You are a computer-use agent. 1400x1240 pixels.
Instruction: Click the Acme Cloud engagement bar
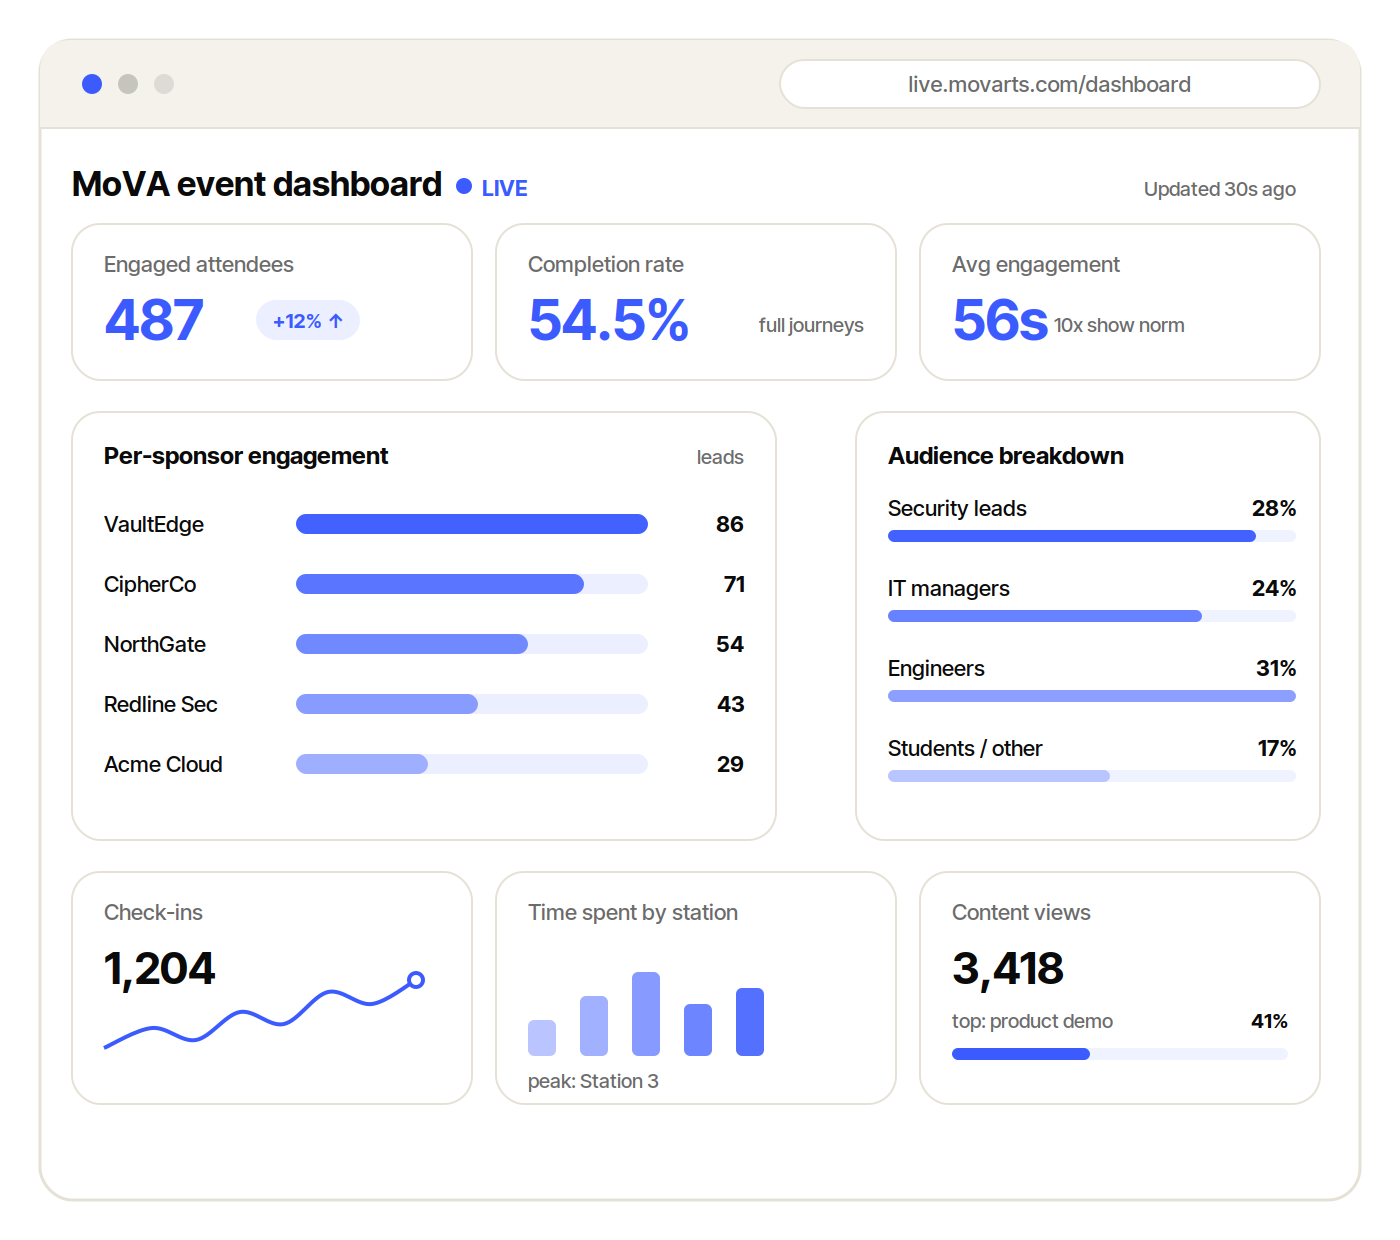point(472,764)
